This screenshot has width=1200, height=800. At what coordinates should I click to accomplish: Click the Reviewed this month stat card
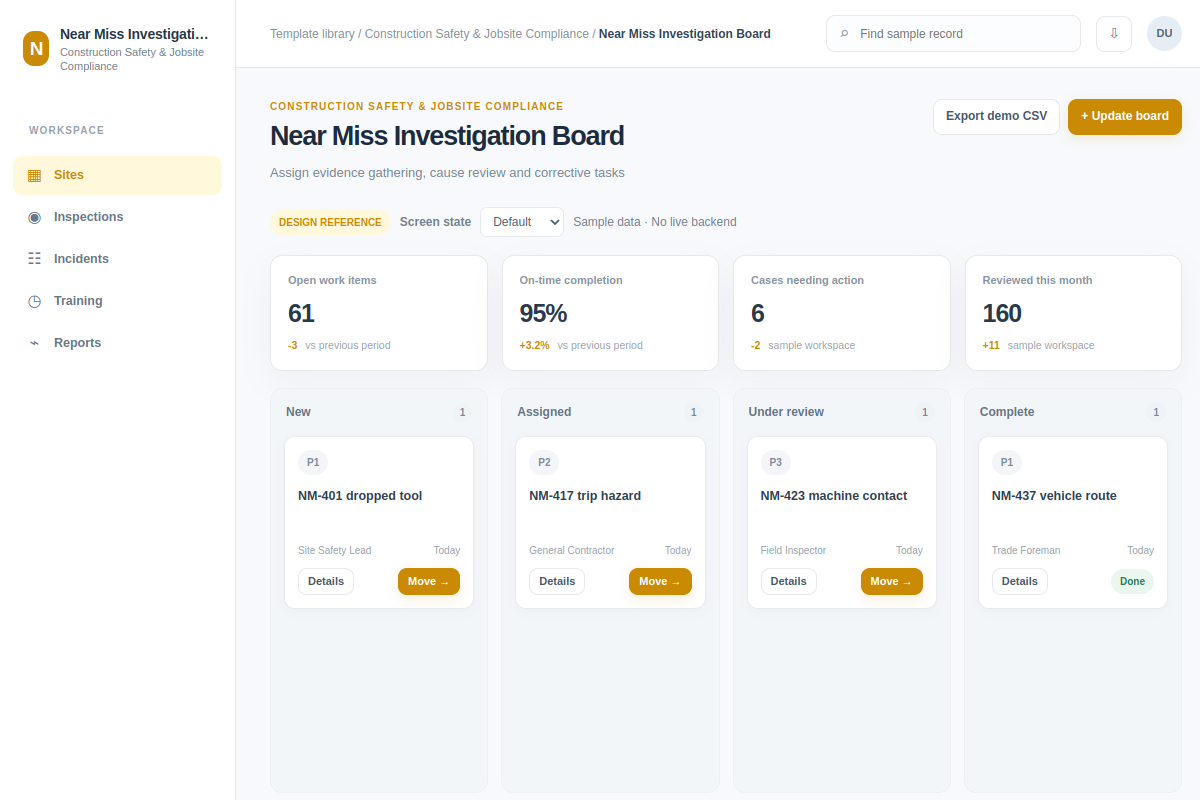[1073, 313]
